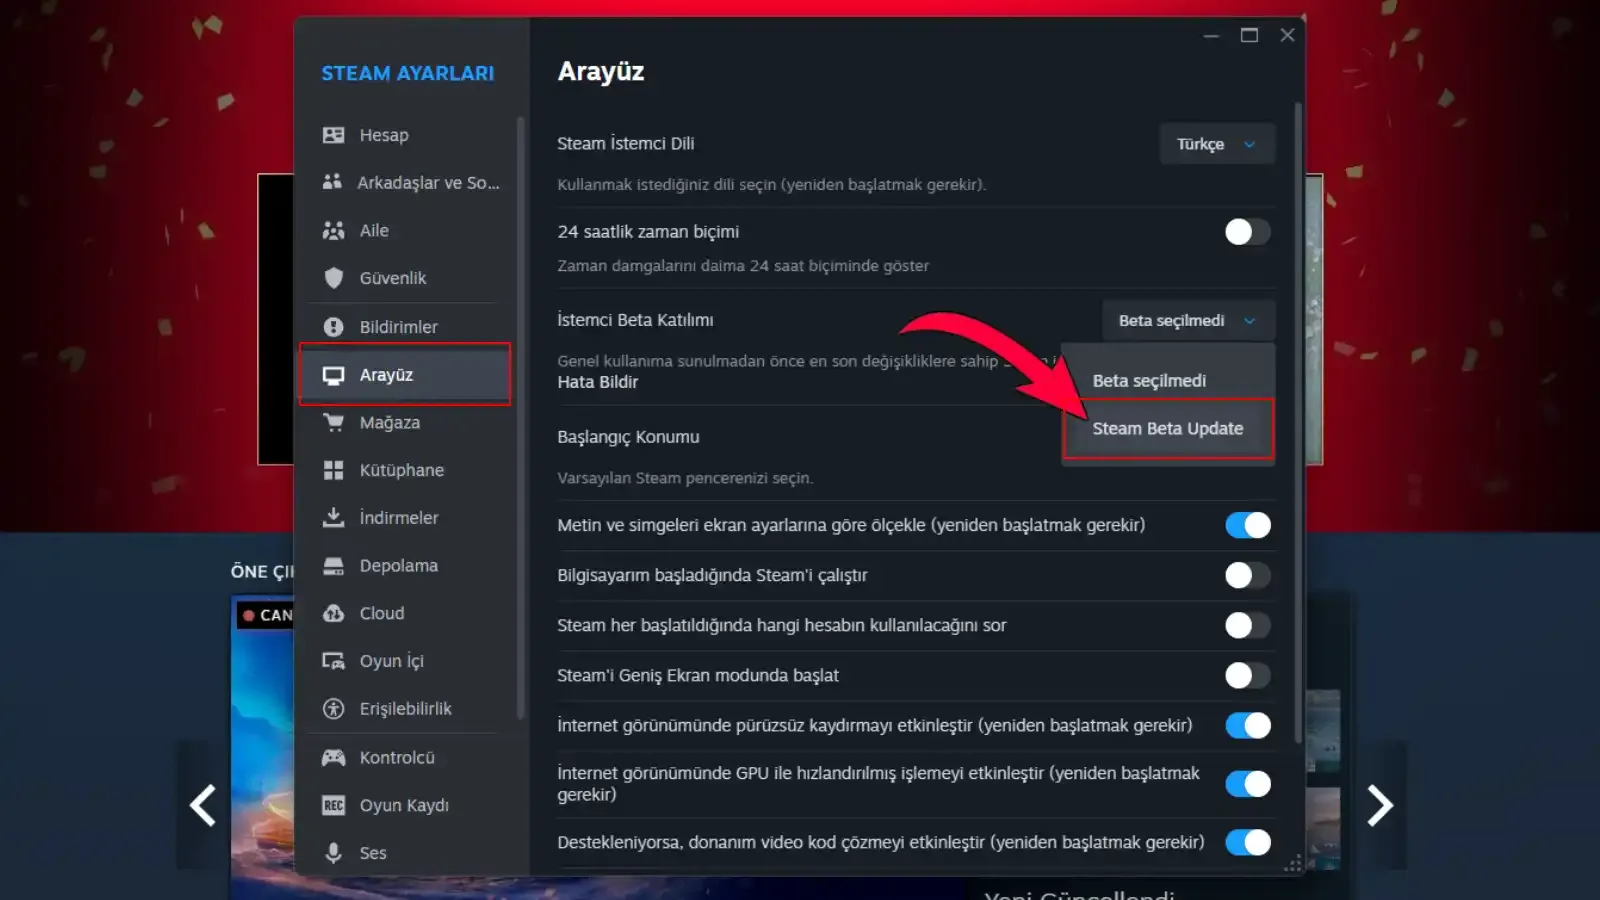Click the Ses microphone icon

[334, 852]
